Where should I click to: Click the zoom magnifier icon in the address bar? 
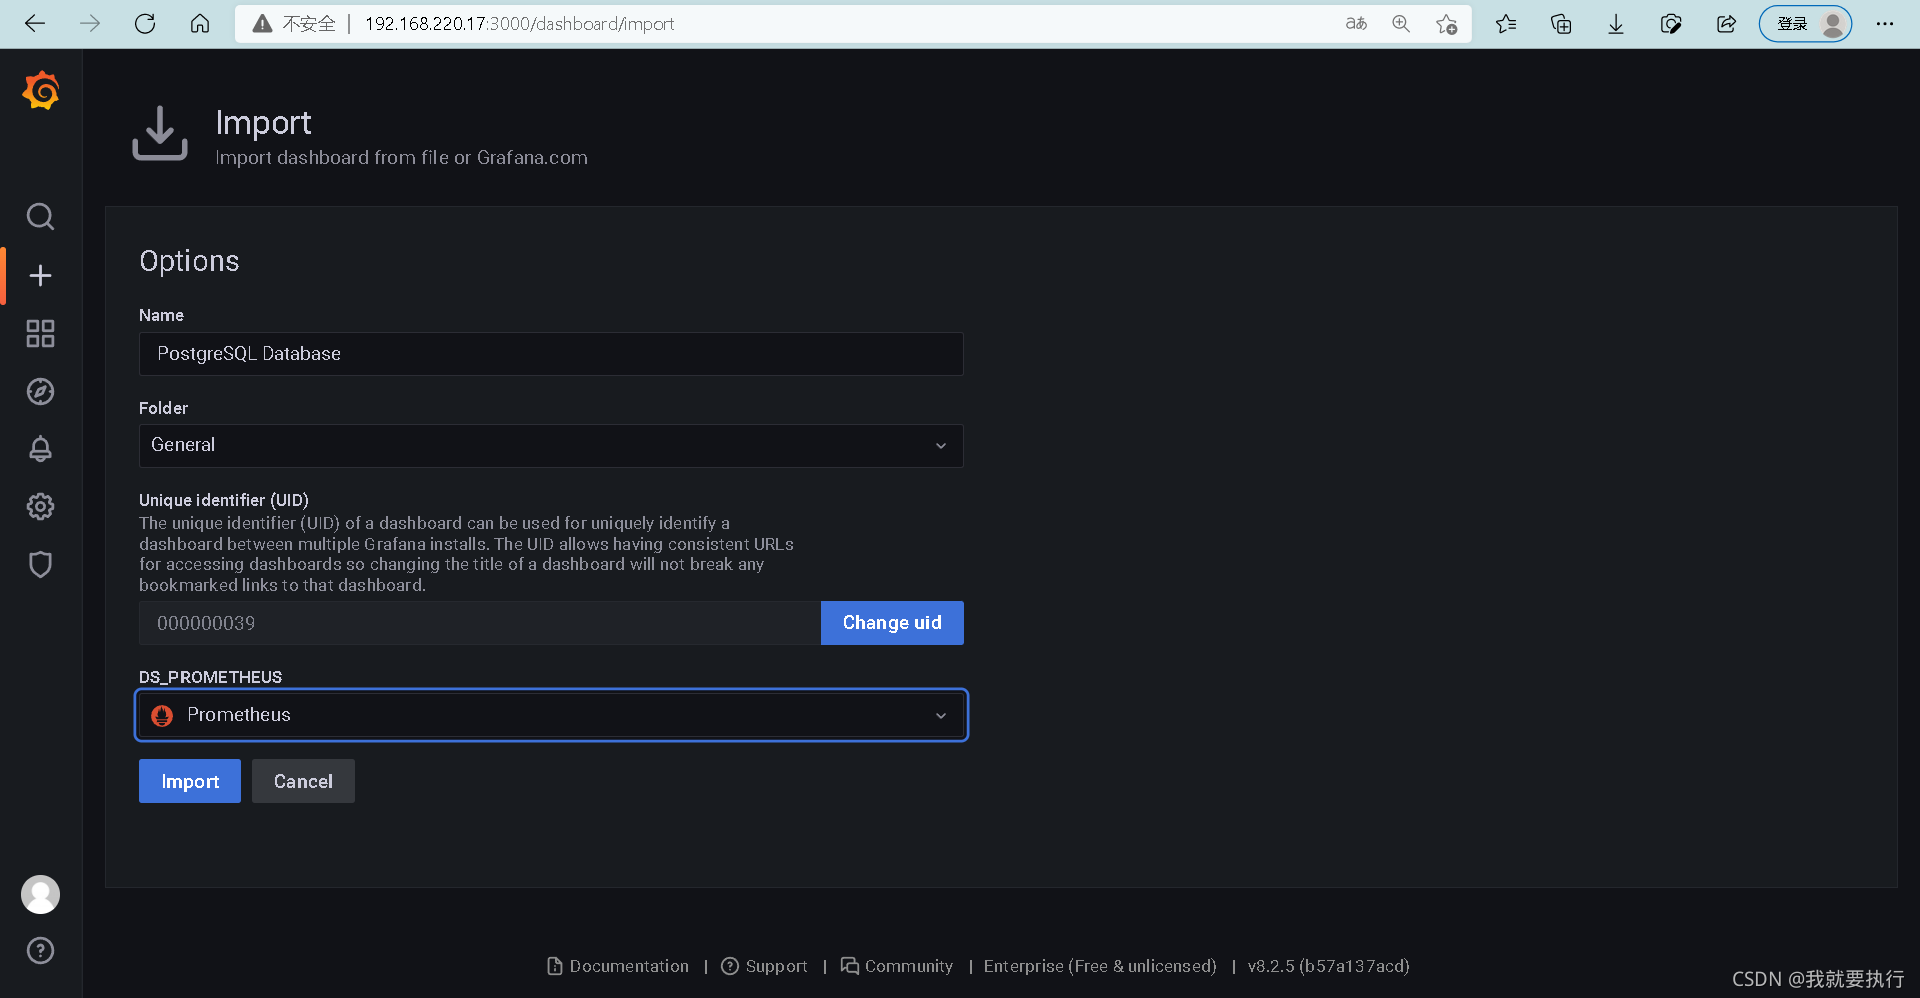(x=1401, y=23)
